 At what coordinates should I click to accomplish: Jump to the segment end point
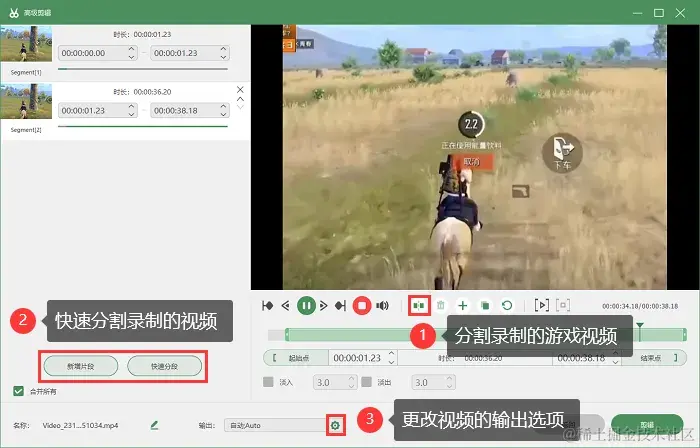(x=340, y=306)
